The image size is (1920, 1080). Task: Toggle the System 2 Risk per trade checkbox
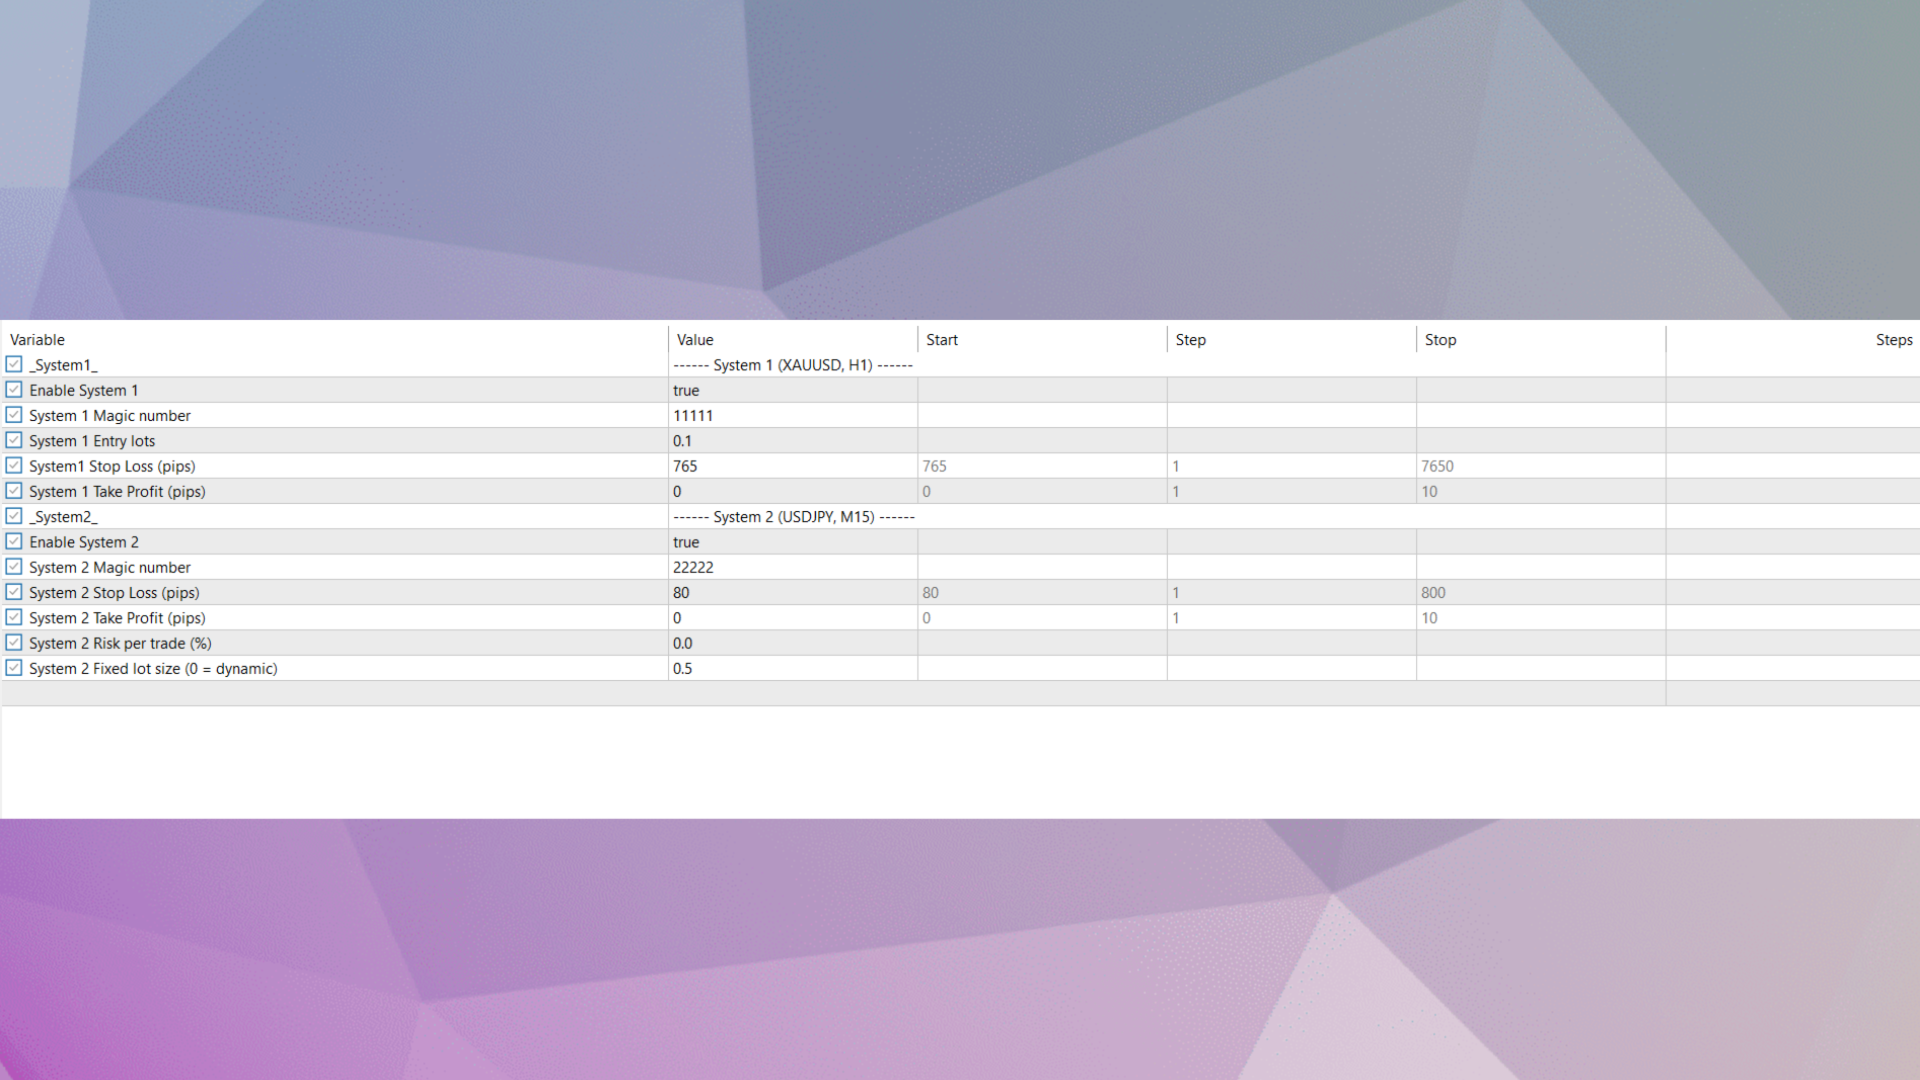pyautogui.click(x=14, y=643)
